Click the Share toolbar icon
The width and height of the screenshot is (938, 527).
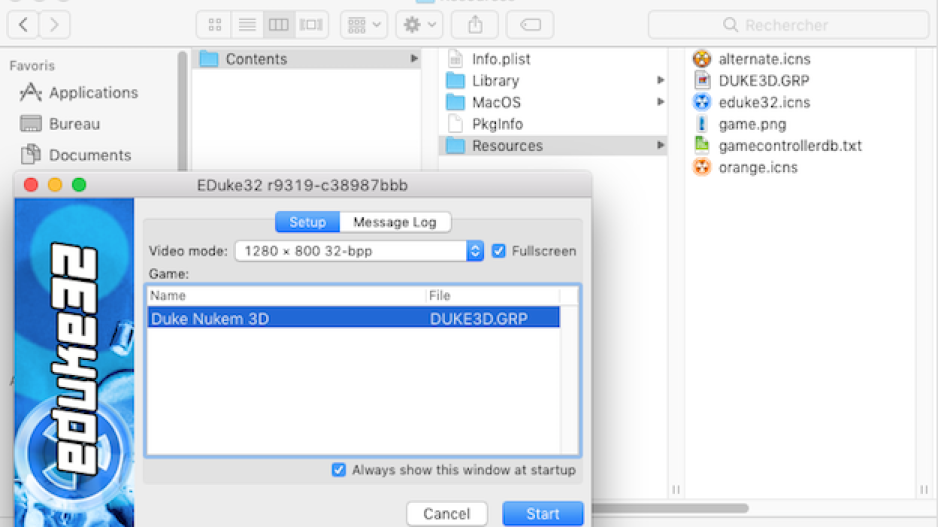tap(475, 25)
